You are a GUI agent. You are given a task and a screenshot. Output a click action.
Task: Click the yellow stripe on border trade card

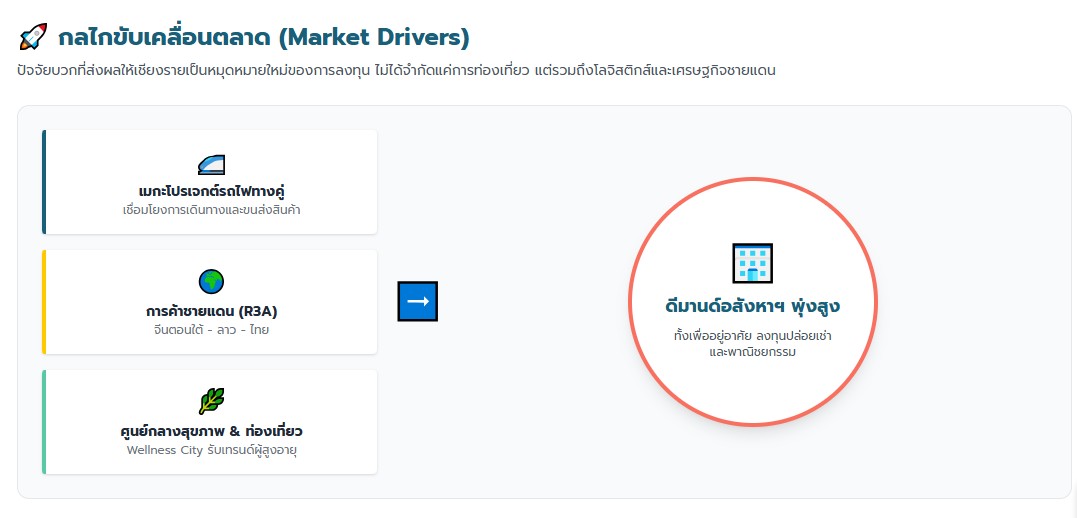click(44, 301)
